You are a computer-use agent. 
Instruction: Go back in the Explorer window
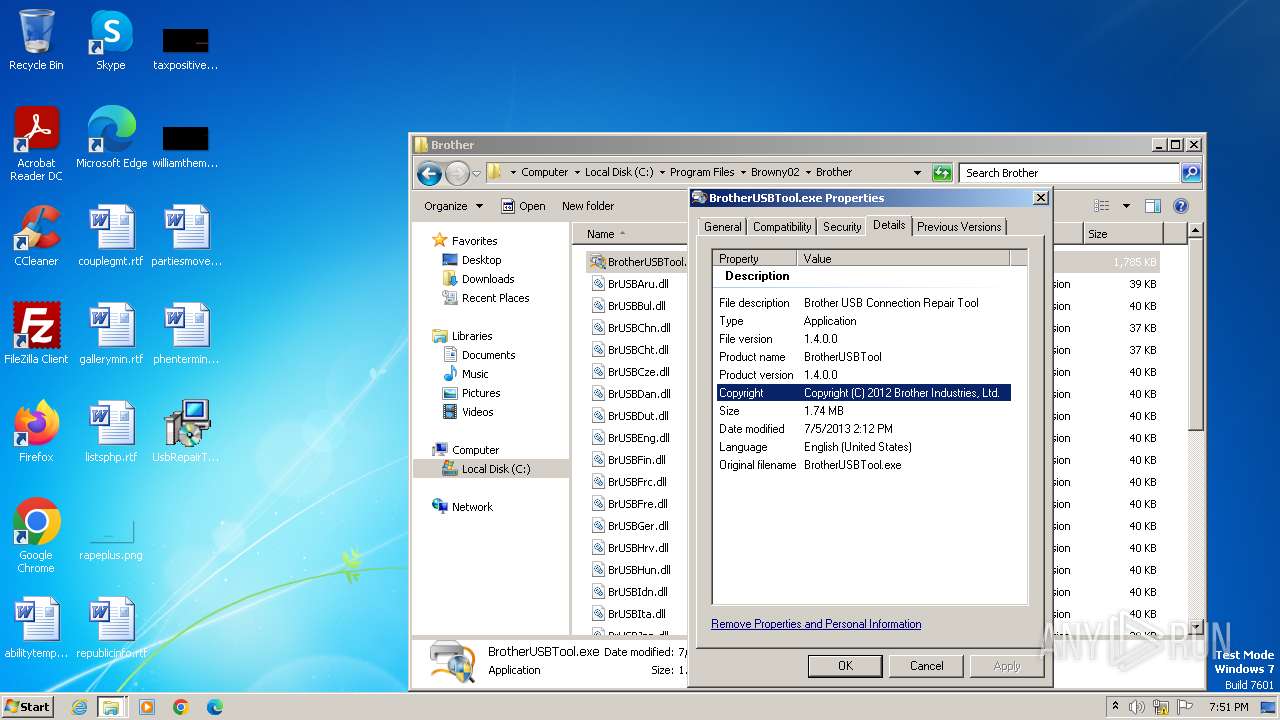[x=429, y=173]
